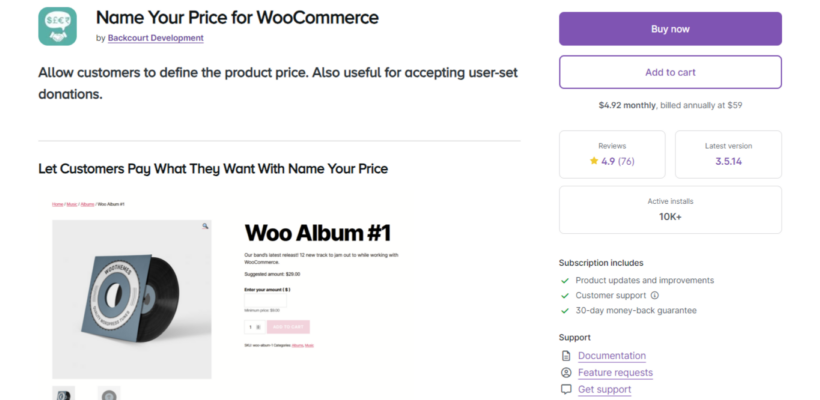Click the info icon beside Customer support
The image size is (820, 400).
655,295
